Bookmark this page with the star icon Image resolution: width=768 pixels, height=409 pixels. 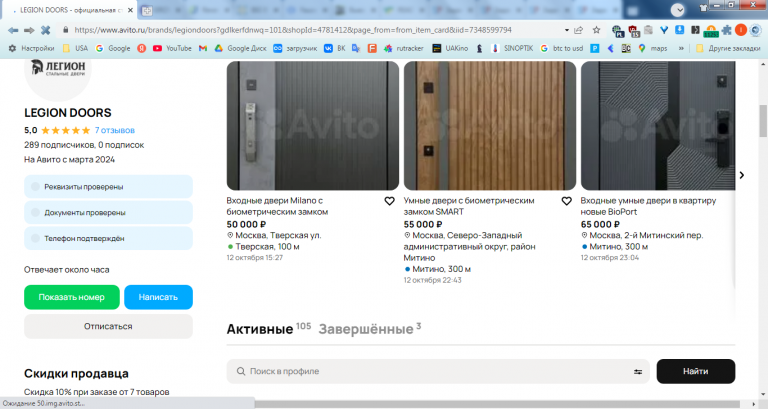click(x=596, y=30)
